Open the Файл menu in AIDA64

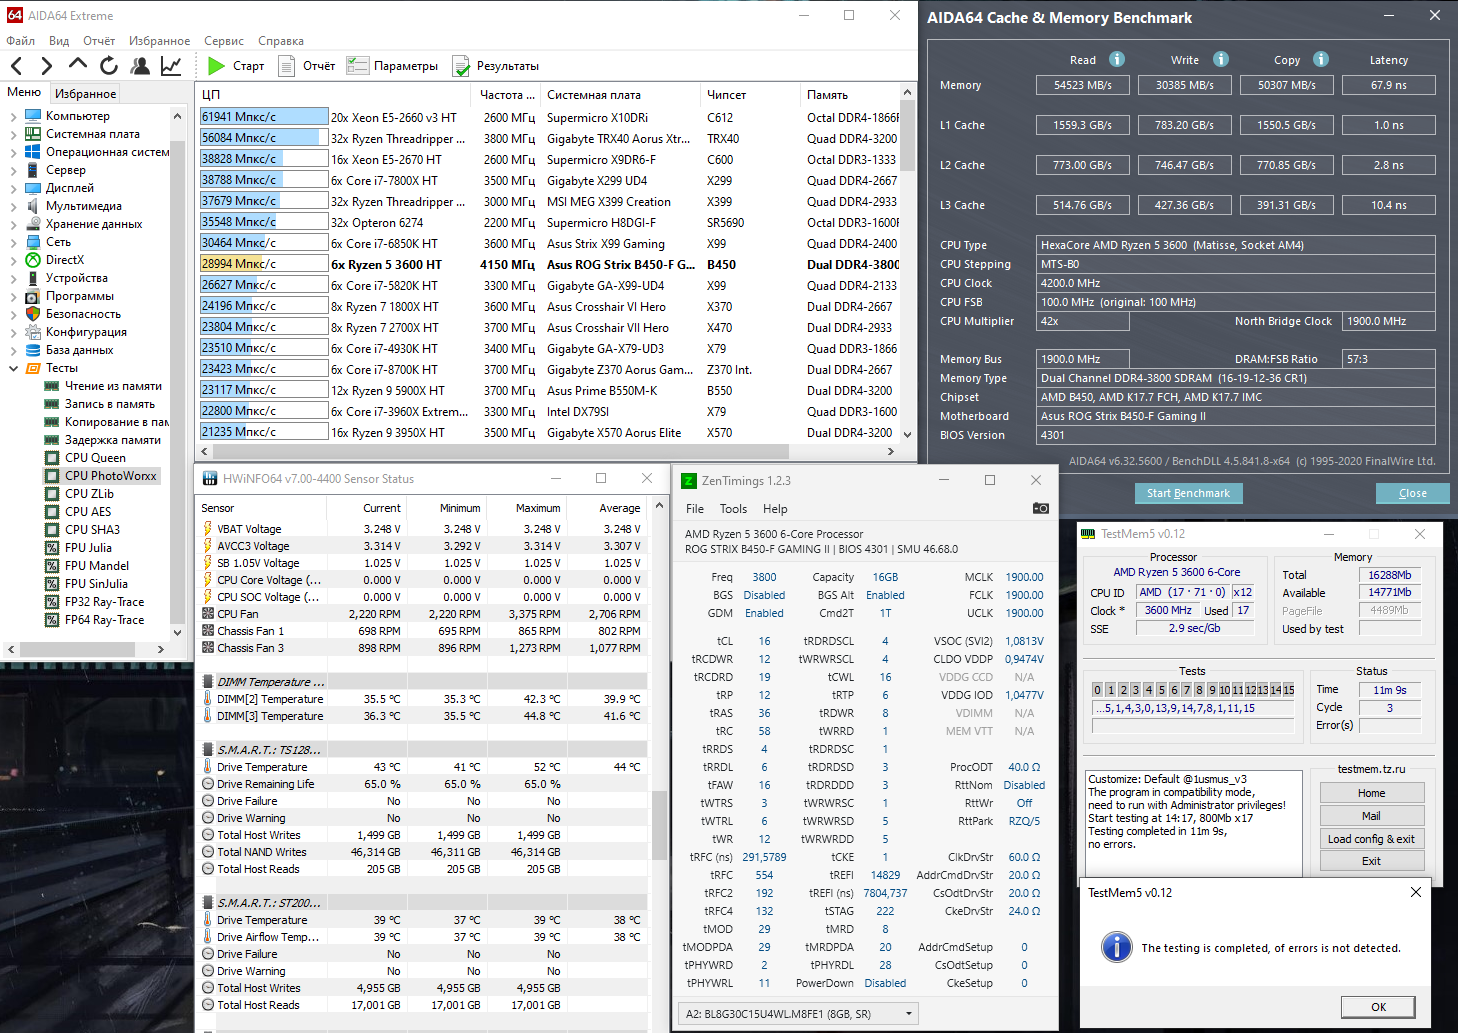coord(20,41)
